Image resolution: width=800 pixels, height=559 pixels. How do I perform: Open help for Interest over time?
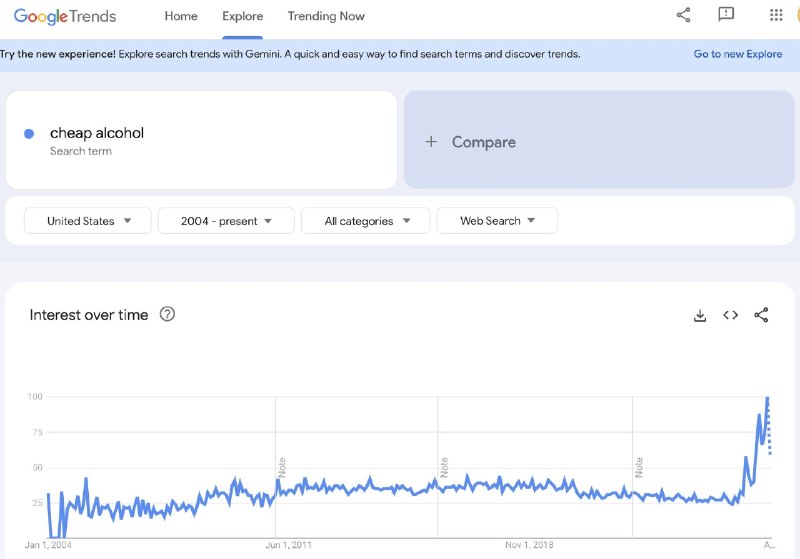click(167, 314)
